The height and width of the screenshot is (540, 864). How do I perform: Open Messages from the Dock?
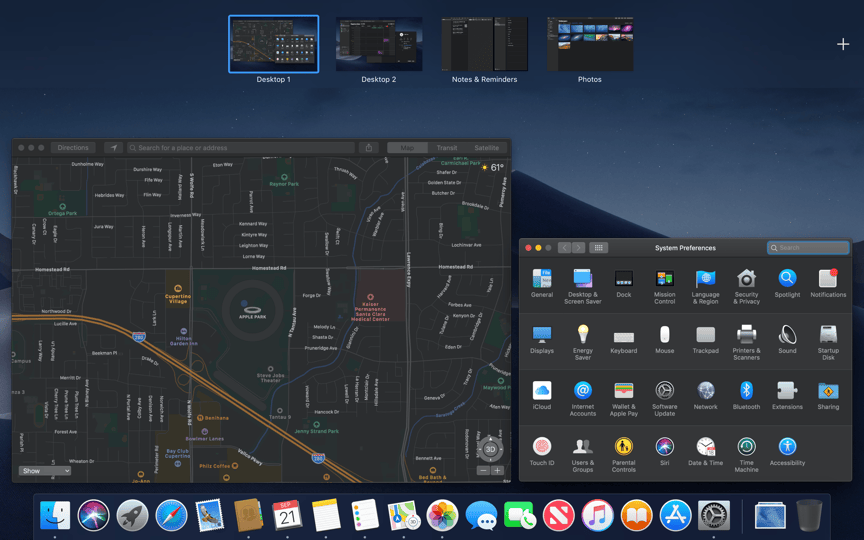point(481,515)
